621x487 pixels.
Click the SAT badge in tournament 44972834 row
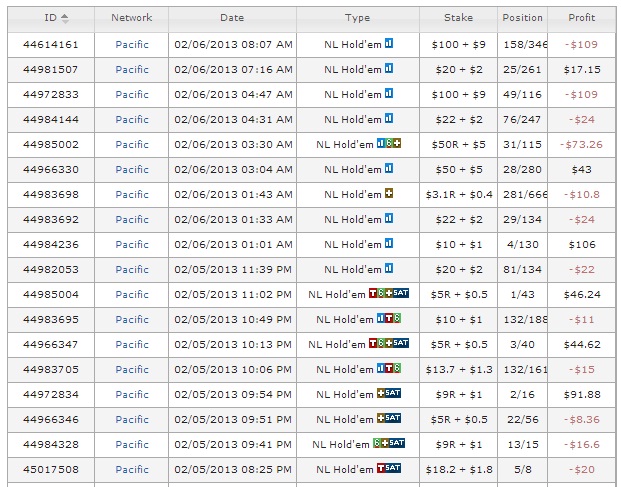(x=393, y=394)
